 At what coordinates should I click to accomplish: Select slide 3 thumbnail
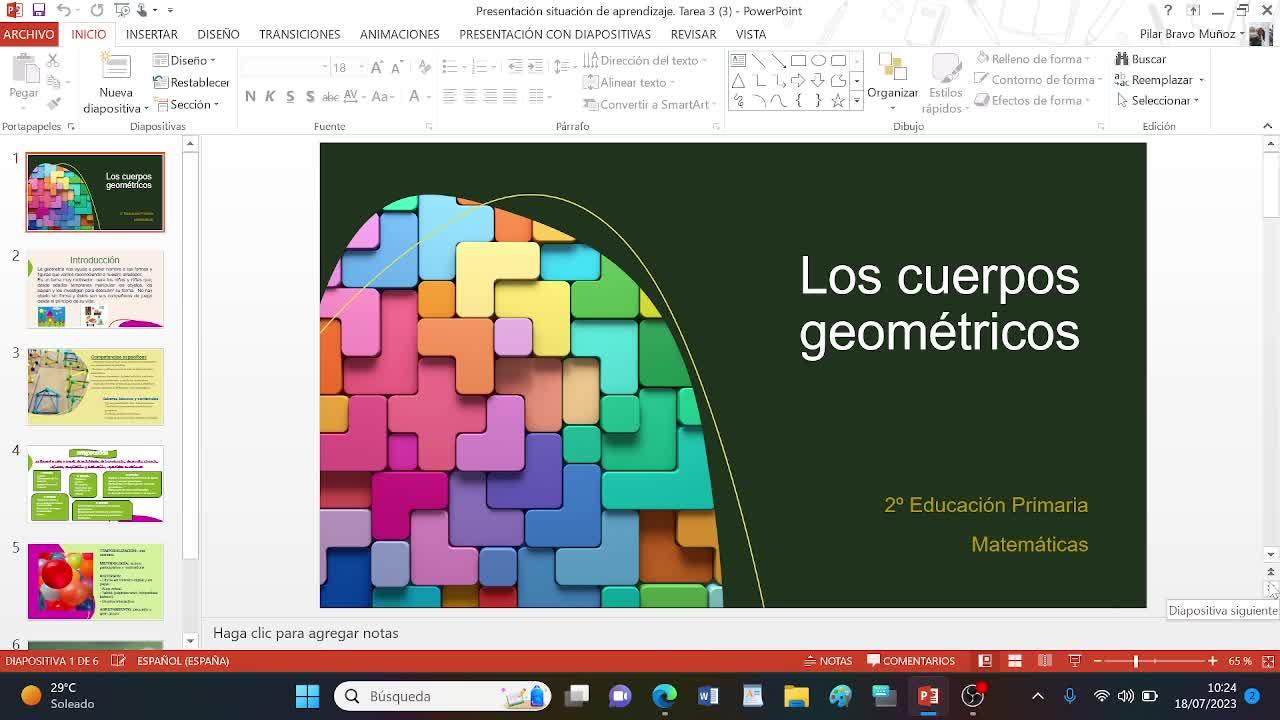click(95, 387)
